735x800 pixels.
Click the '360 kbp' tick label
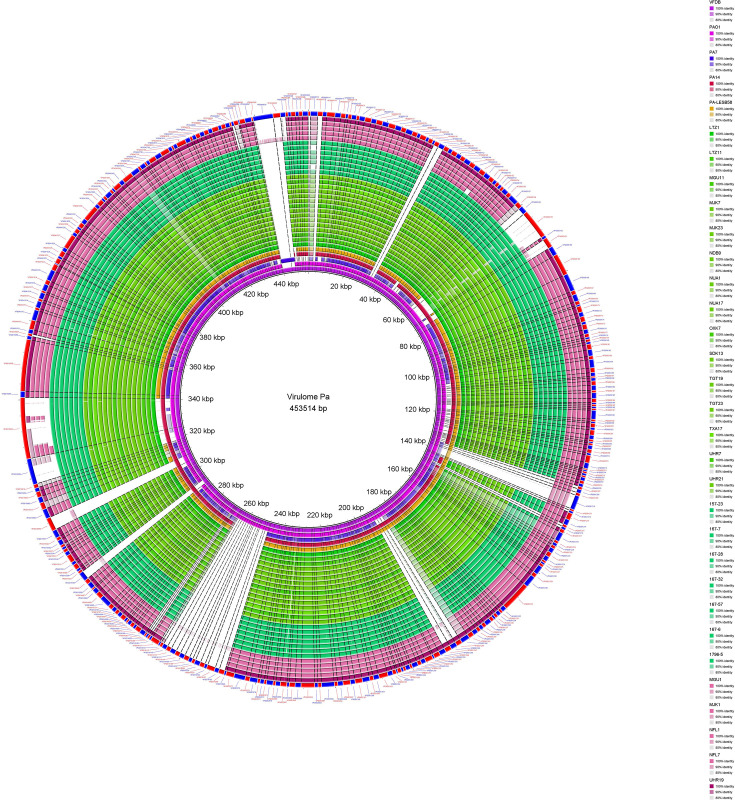click(x=202, y=367)
